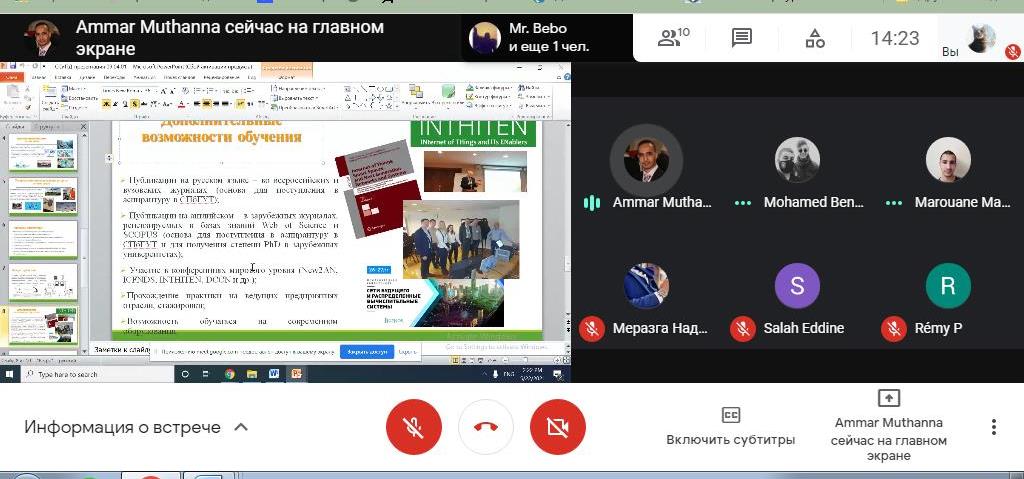Click the Marouane participant video tile
Image resolution: width=1024 pixels, height=479 pixels.
point(947,160)
